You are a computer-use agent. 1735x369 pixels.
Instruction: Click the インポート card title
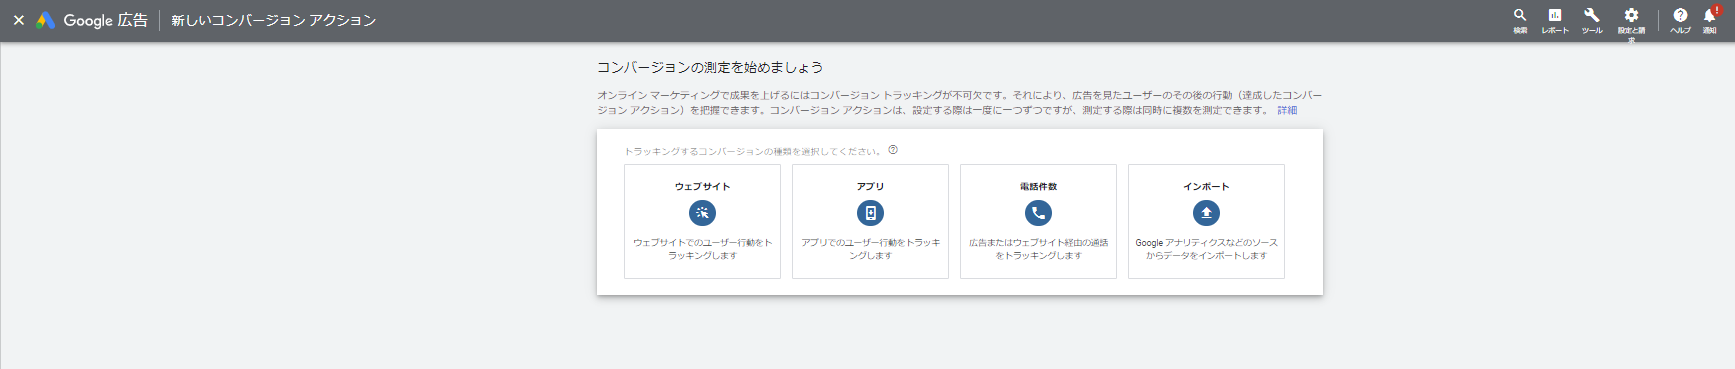(1206, 186)
